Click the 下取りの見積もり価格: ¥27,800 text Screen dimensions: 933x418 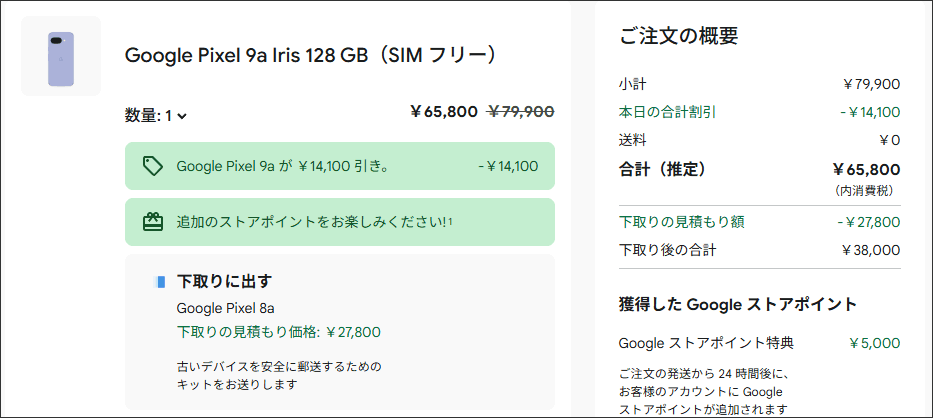(x=278, y=332)
